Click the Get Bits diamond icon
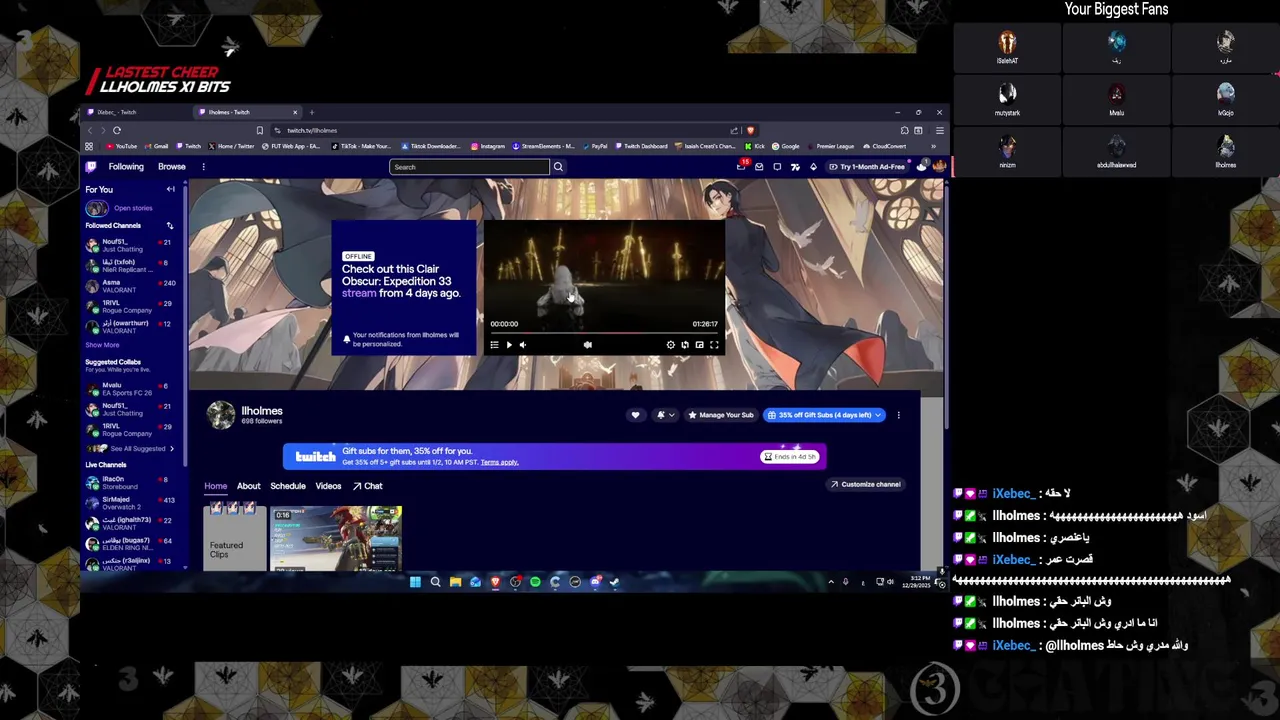Screen dimensions: 1280x720 coord(813,167)
